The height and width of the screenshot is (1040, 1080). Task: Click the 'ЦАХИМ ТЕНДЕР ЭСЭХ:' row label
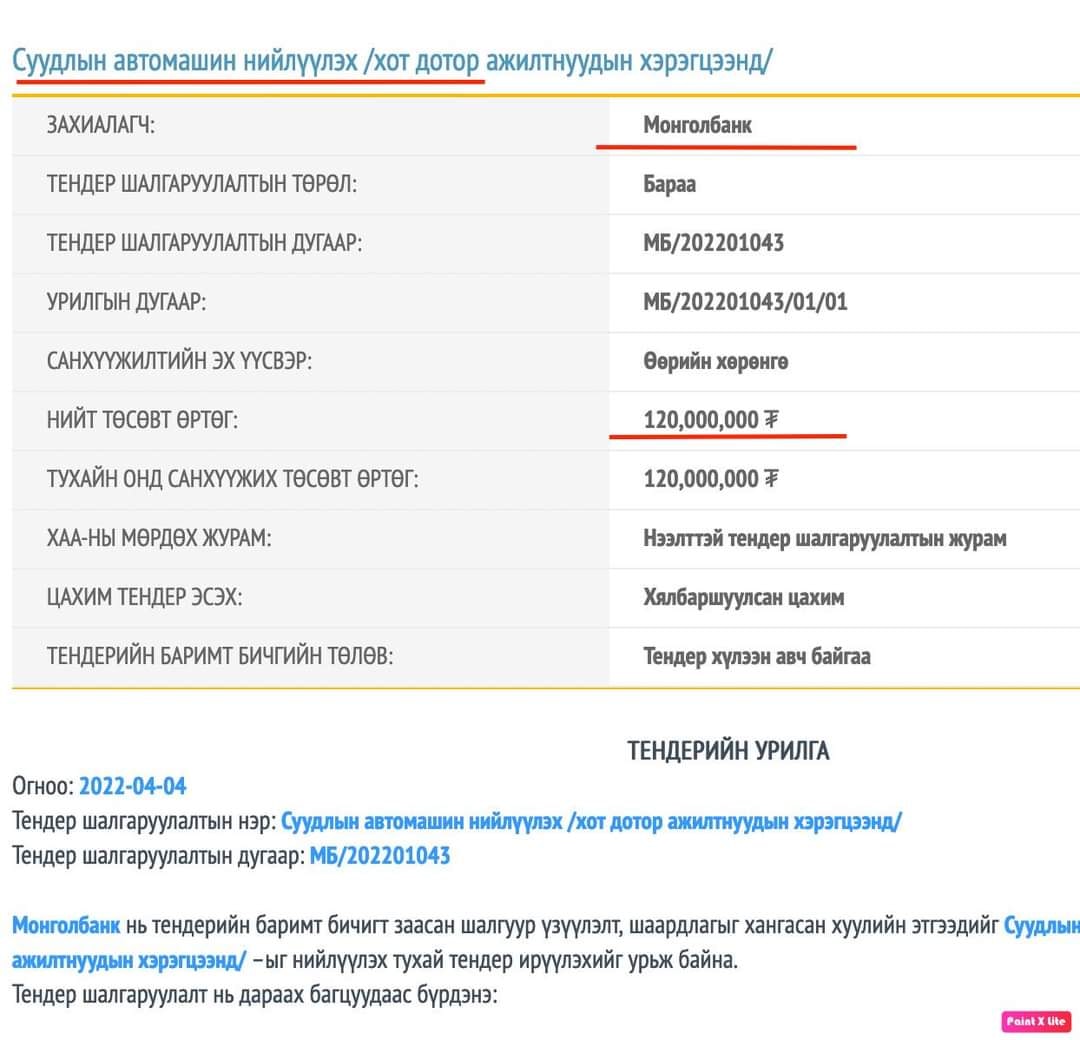pos(144,597)
